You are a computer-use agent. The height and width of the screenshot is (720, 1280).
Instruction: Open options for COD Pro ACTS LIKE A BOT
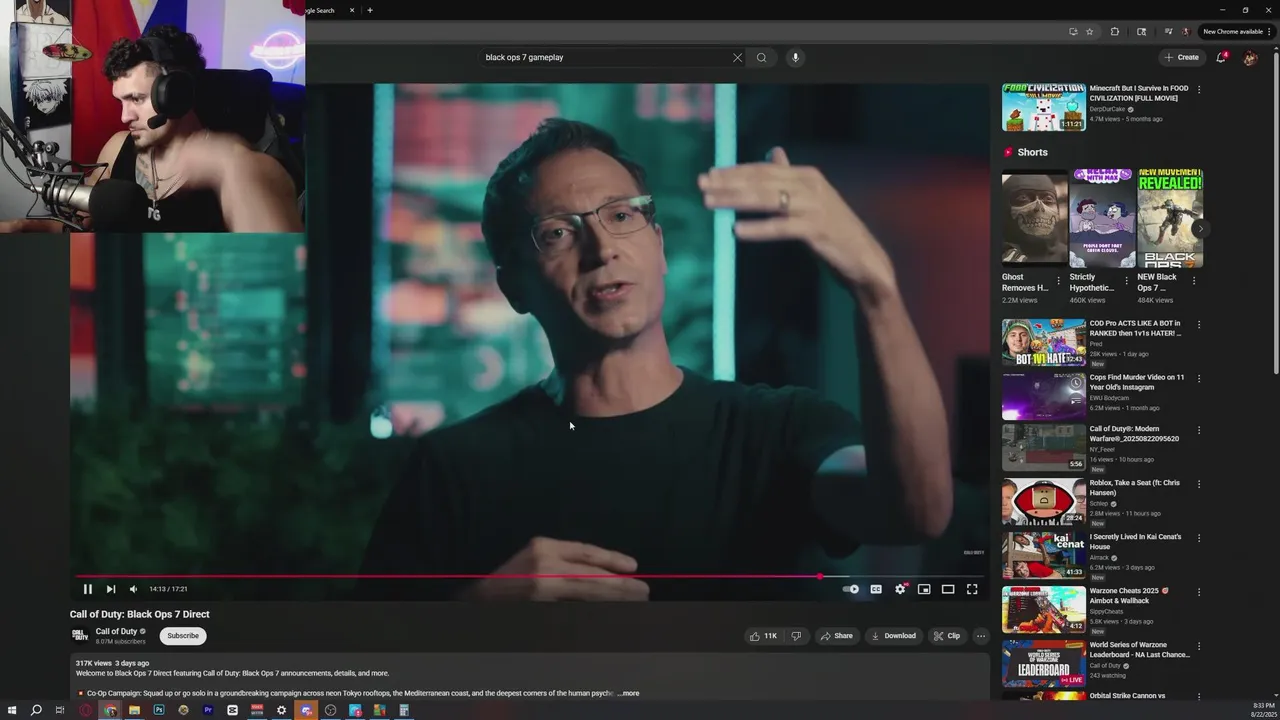(1199, 325)
